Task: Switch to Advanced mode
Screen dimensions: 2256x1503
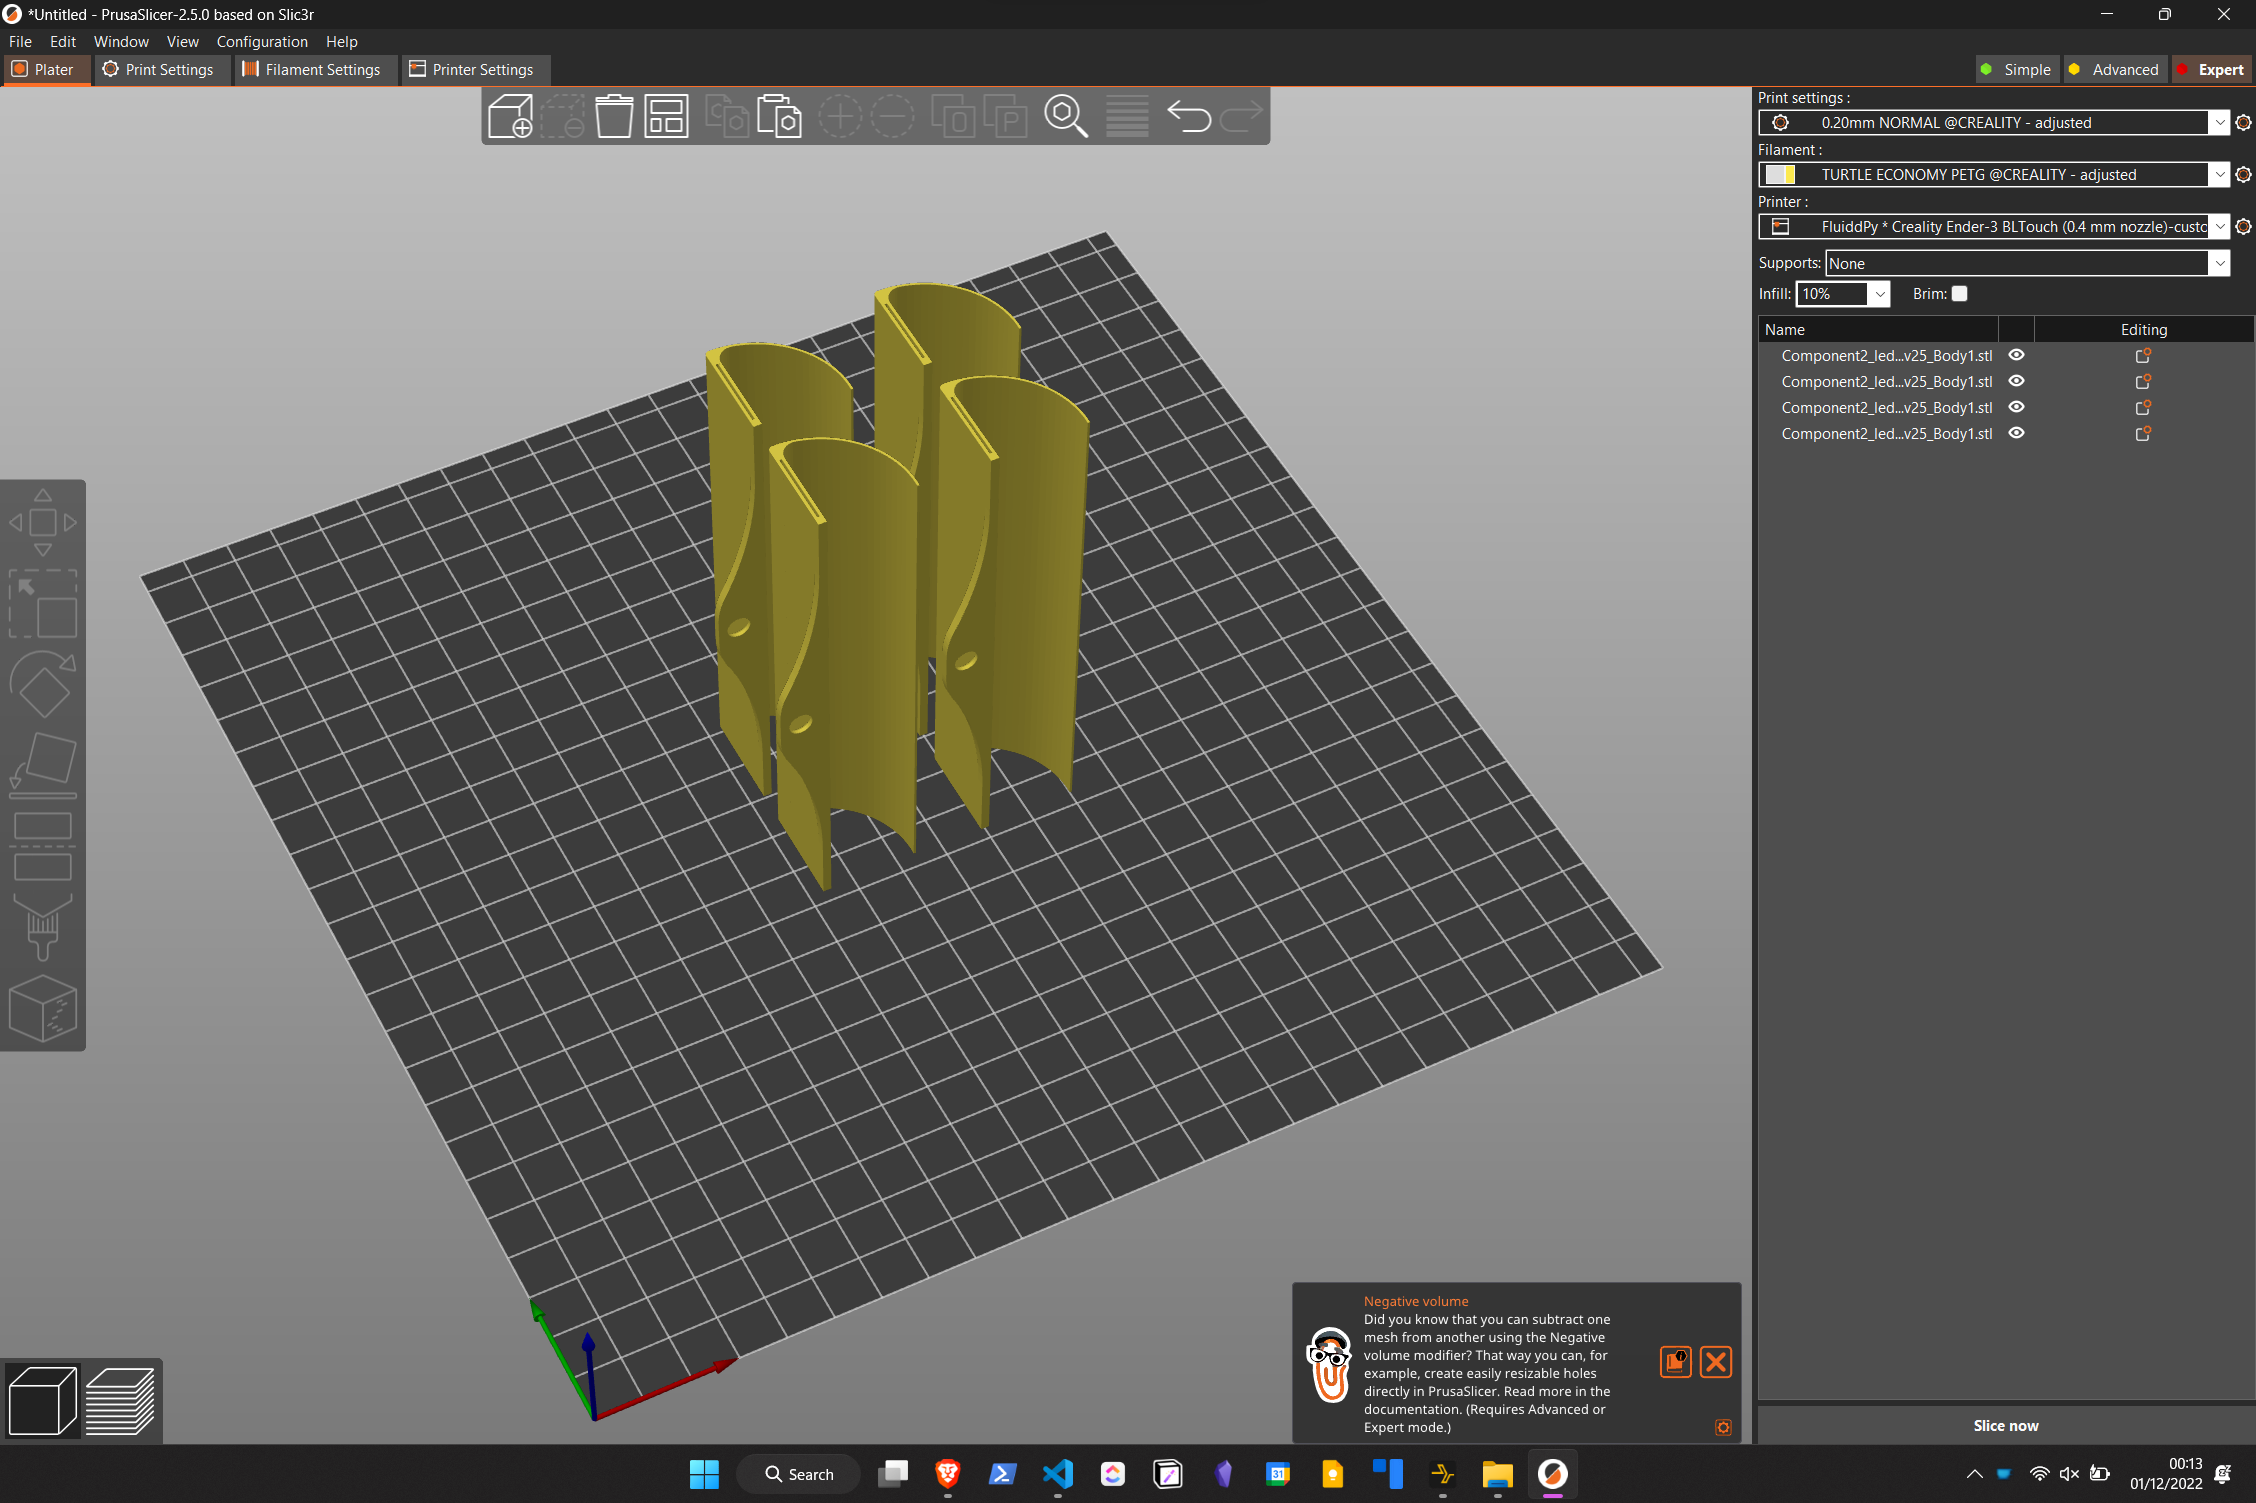Action: point(2114,70)
